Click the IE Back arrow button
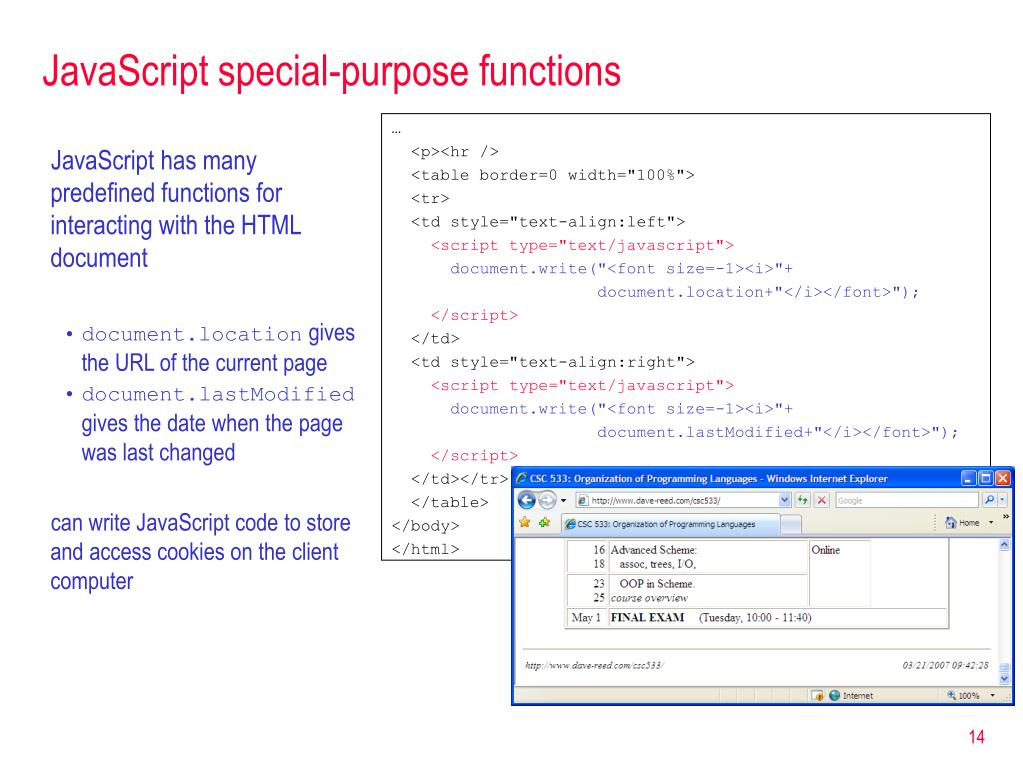Viewport: 1023px width, 780px height. click(x=527, y=500)
